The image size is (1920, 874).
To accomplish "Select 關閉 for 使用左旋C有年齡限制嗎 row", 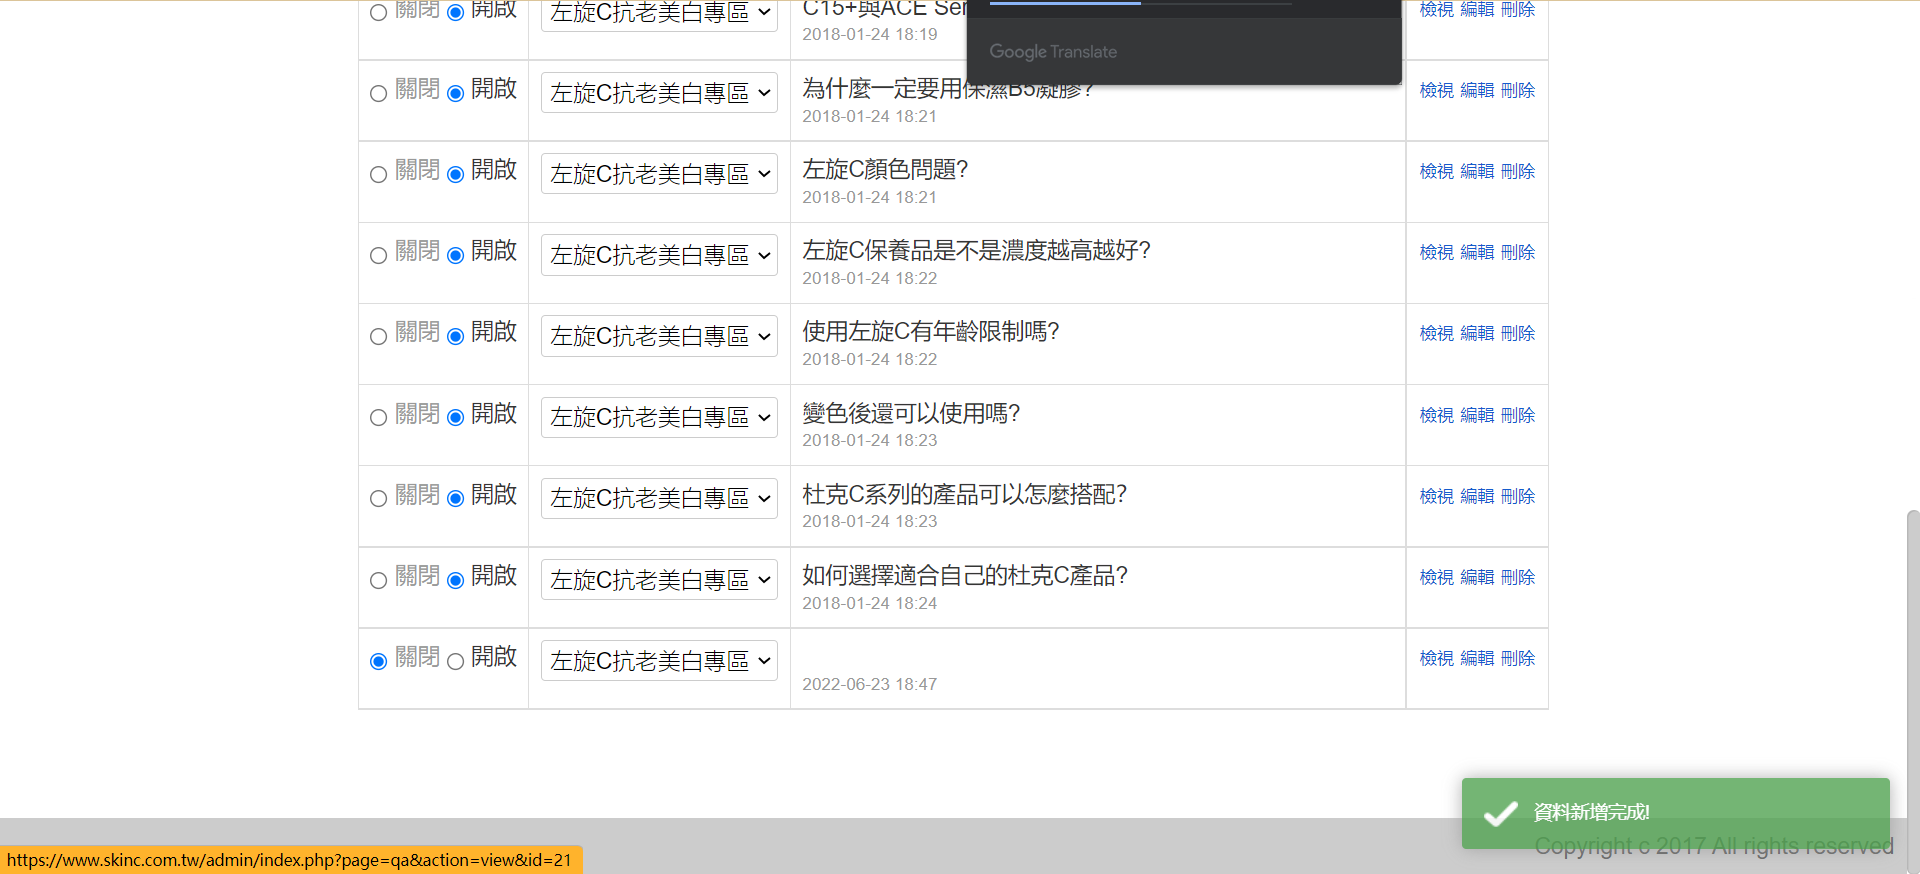I will 378,337.
